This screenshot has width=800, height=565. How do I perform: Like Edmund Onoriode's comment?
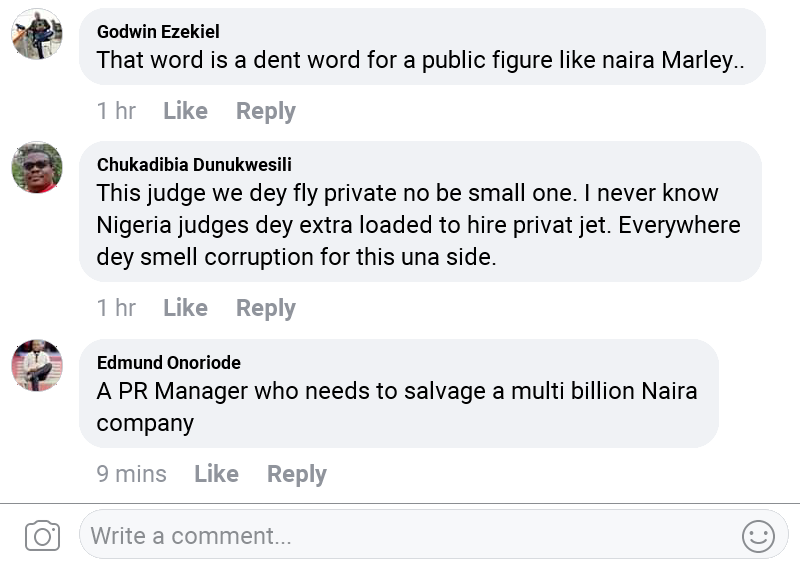[216, 474]
